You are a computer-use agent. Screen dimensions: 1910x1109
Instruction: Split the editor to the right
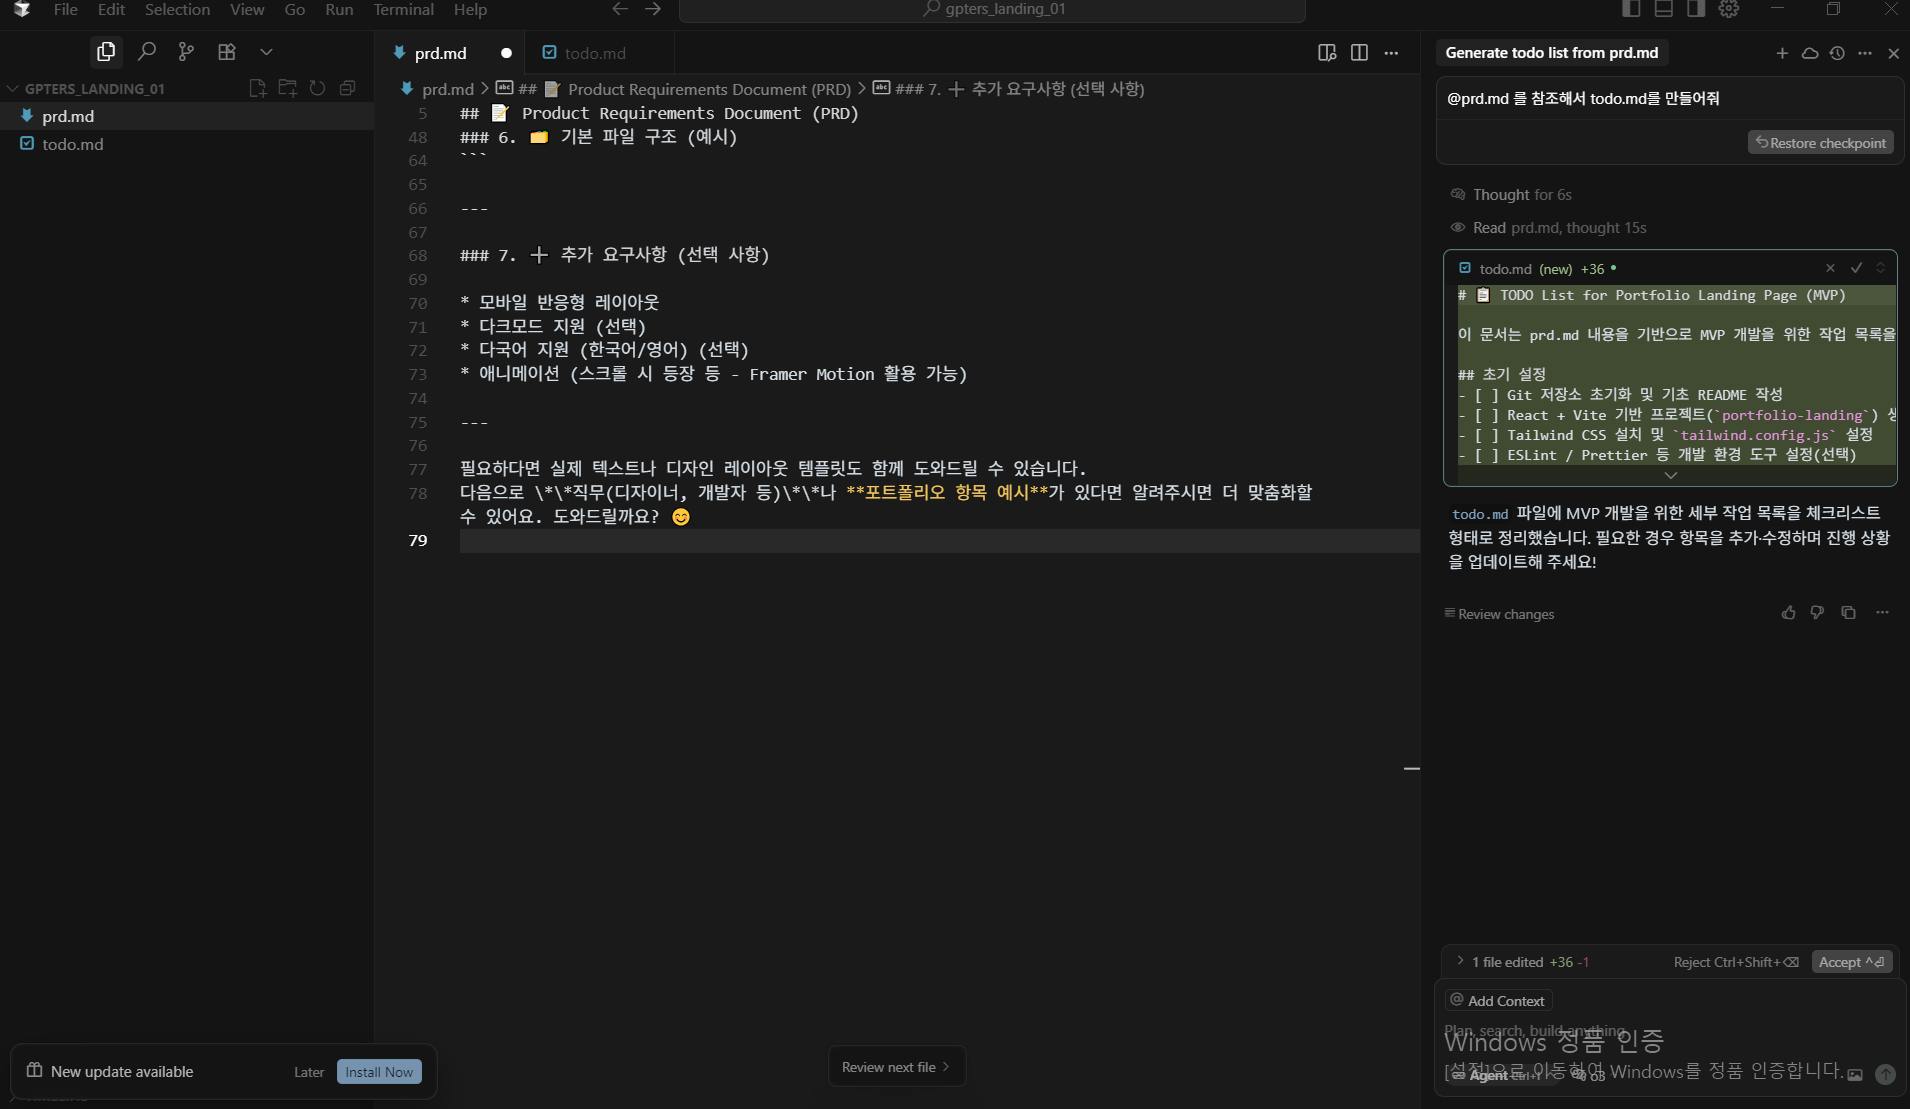pos(1359,53)
